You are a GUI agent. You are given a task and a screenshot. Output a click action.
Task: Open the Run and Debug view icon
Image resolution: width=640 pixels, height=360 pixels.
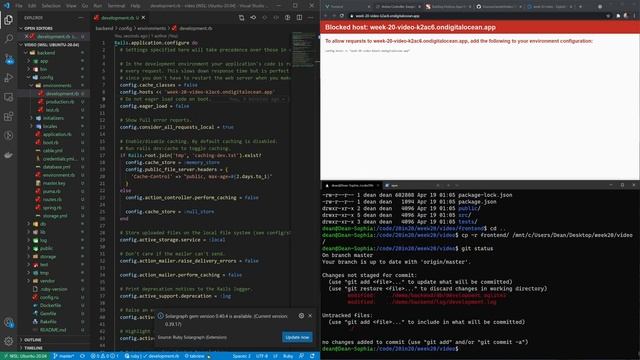9,78
